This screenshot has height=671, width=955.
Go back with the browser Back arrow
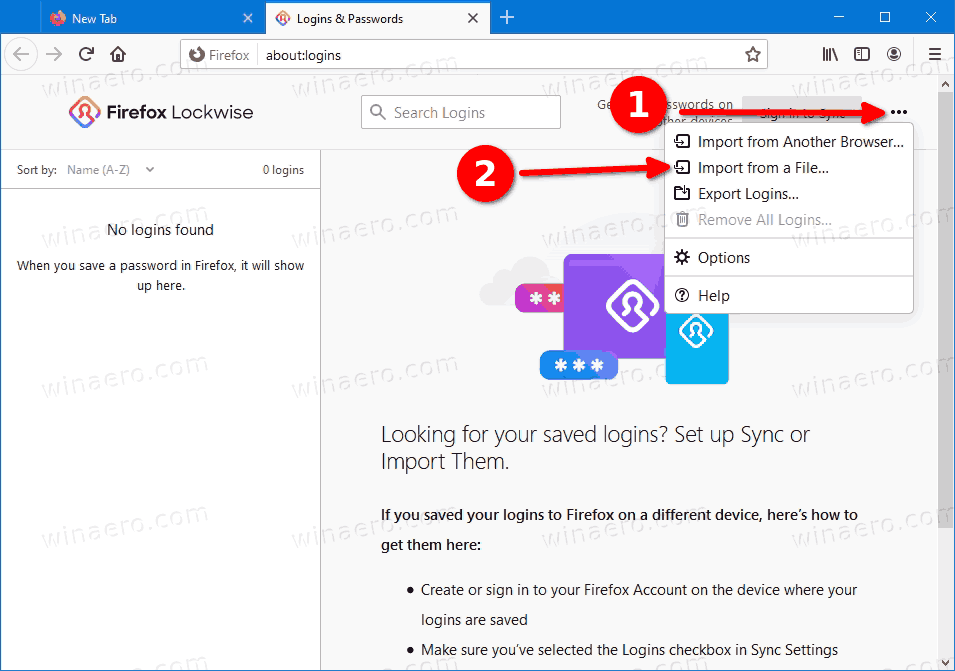pyautogui.click(x=21, y=55)
